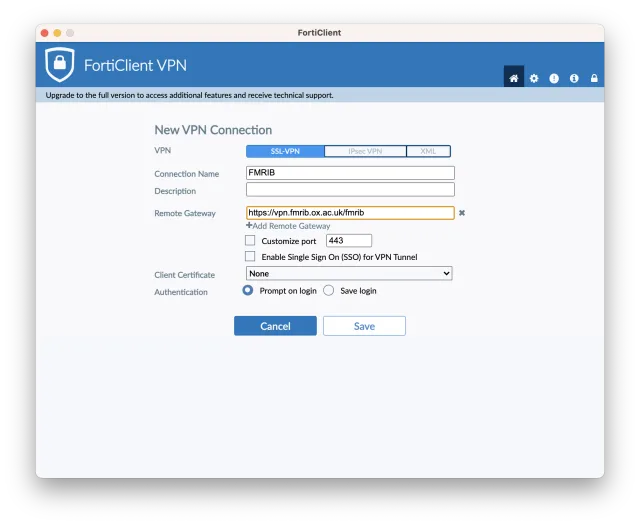The height and width of the screenshot is (525, 640).
Task: Focus the Connection Name field
Action: 350,173
